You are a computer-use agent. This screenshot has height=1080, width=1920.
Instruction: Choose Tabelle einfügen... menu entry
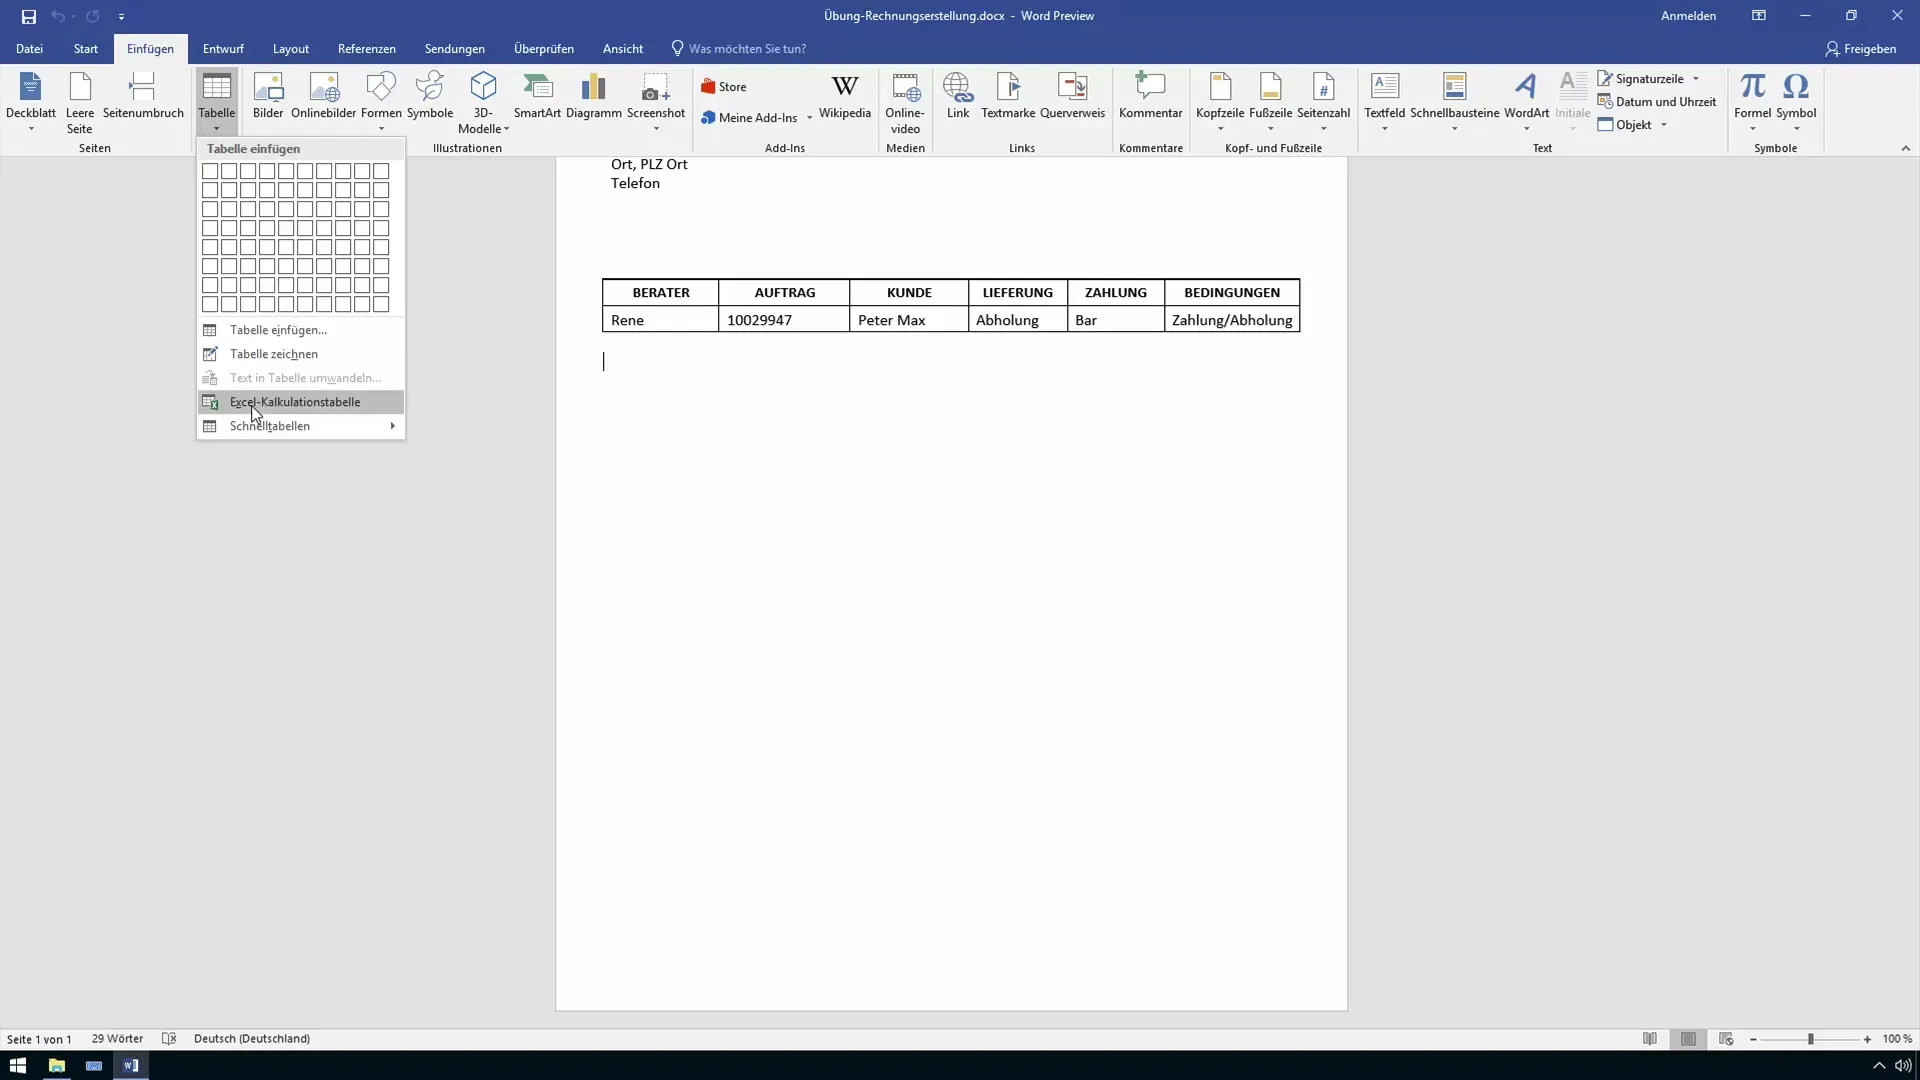click(x=301, y=330)
